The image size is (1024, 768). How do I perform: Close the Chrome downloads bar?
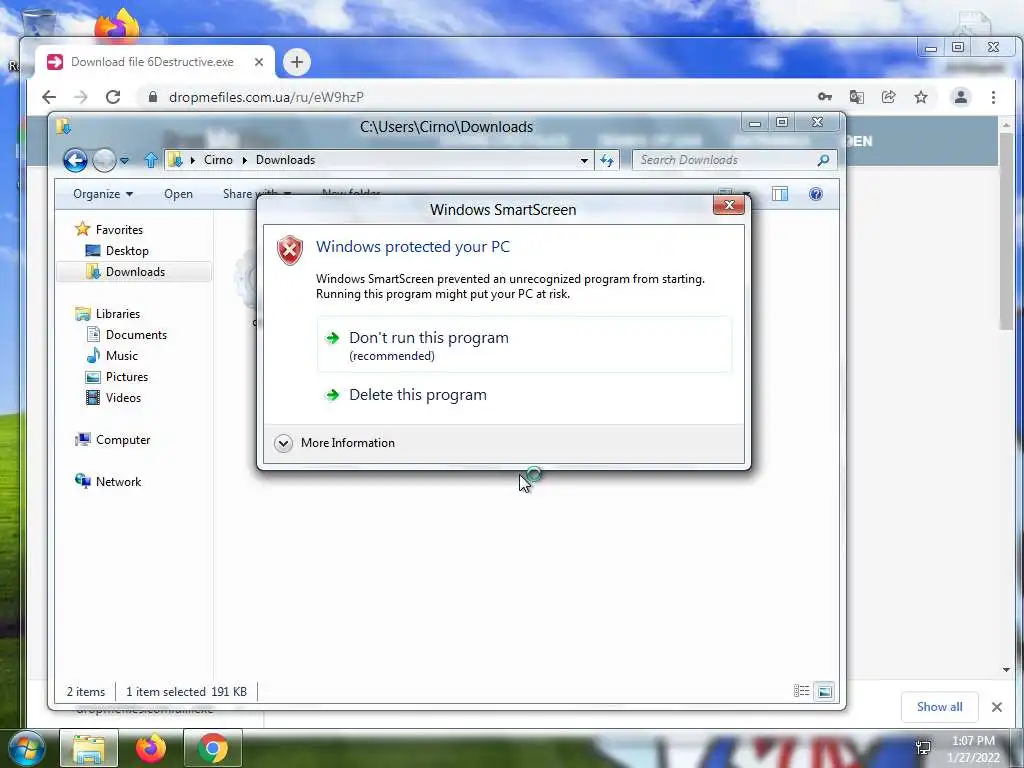coord(997,707)
